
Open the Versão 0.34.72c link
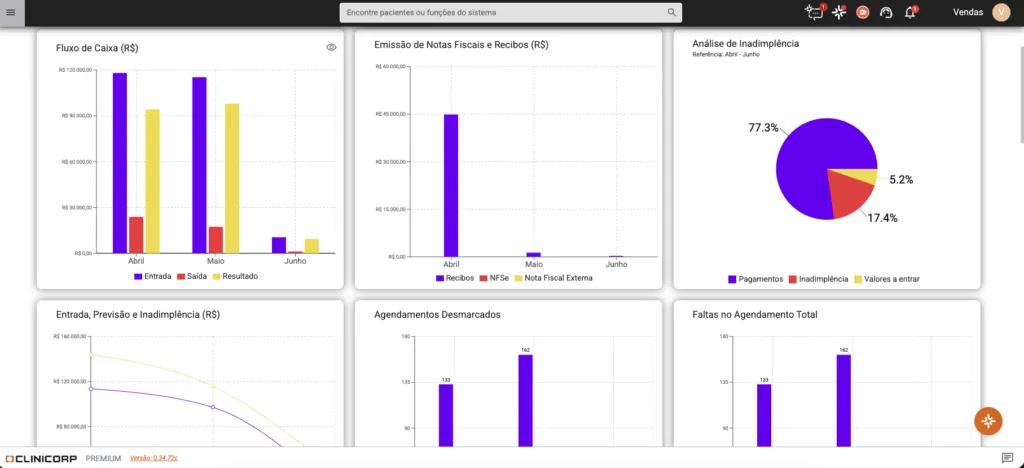point(154,458)
